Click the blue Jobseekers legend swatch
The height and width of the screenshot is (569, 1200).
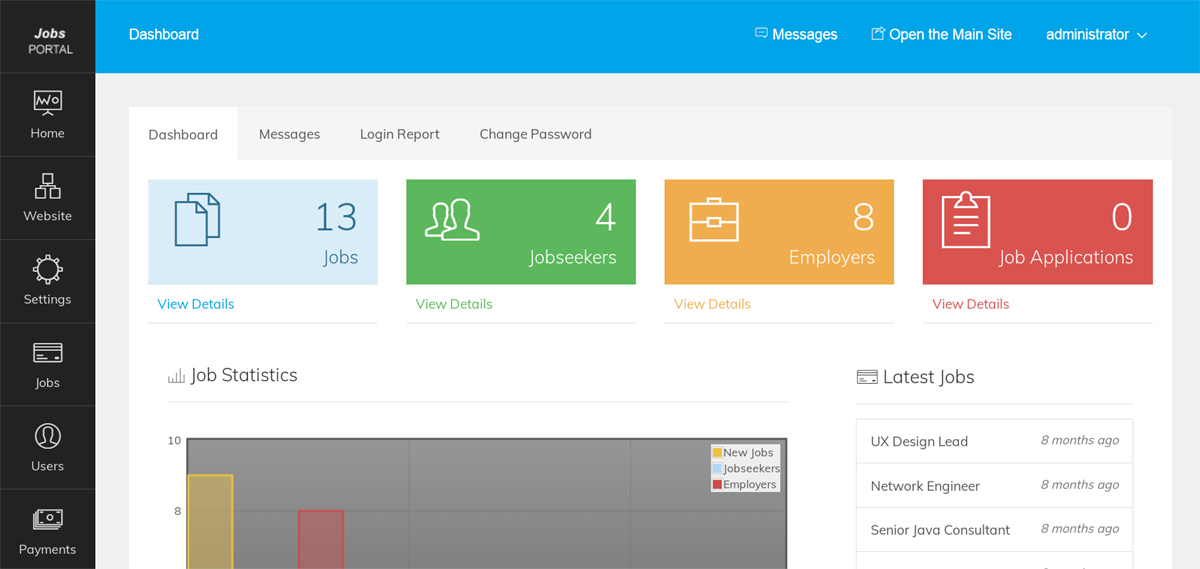pos(717,469)
